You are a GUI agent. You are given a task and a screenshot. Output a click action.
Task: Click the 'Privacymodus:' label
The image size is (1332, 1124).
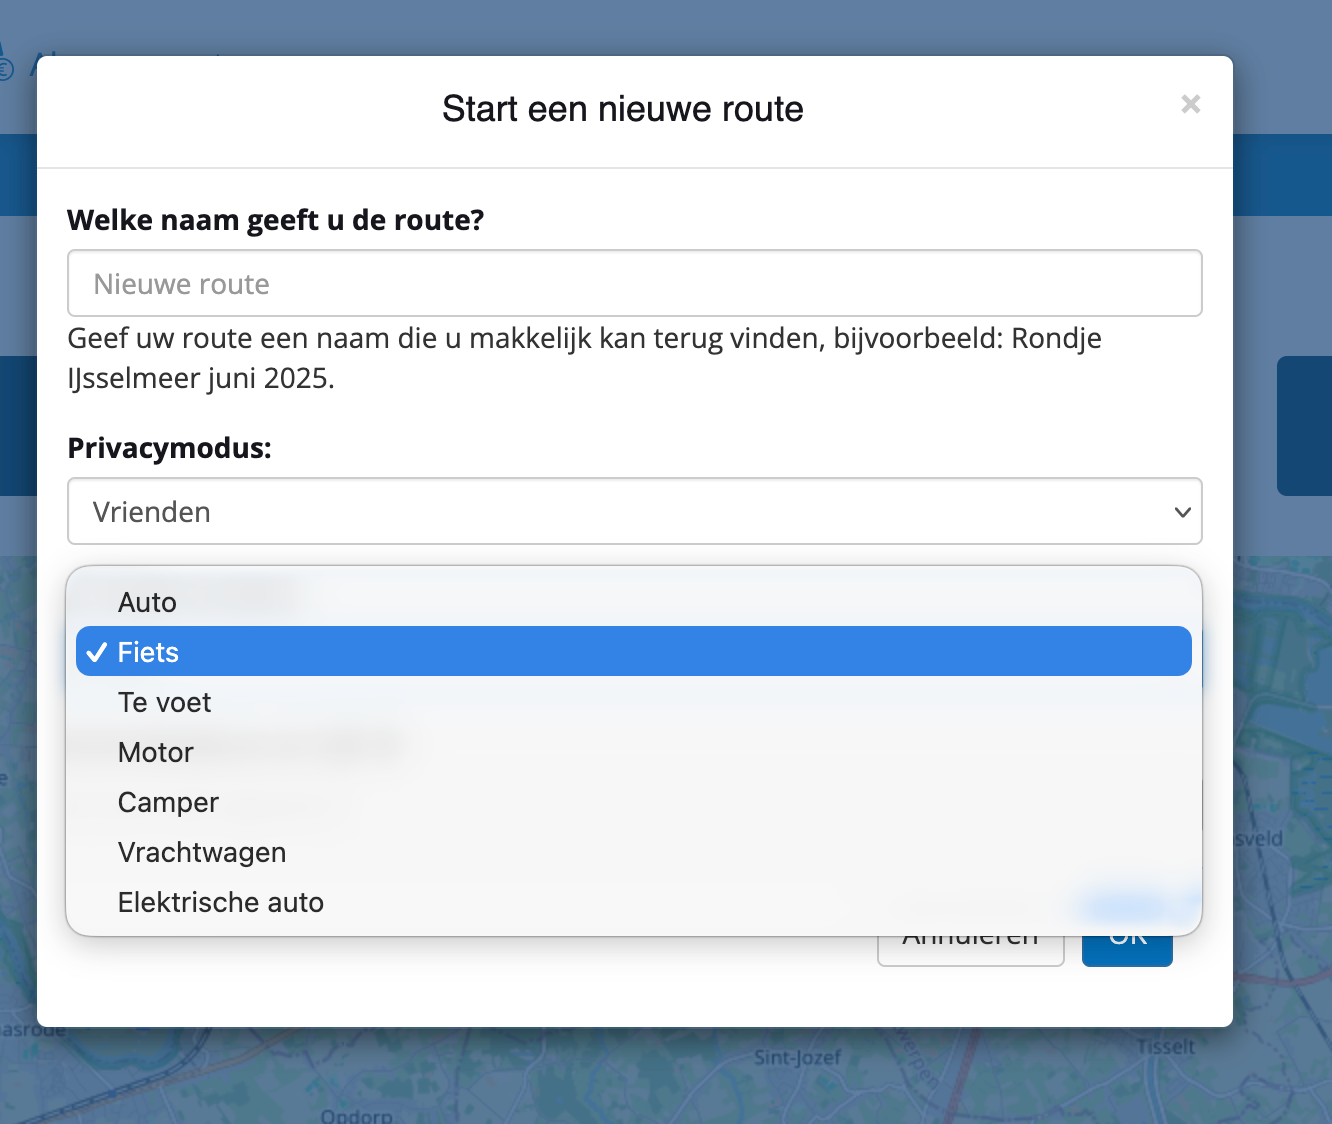(169, 448)
